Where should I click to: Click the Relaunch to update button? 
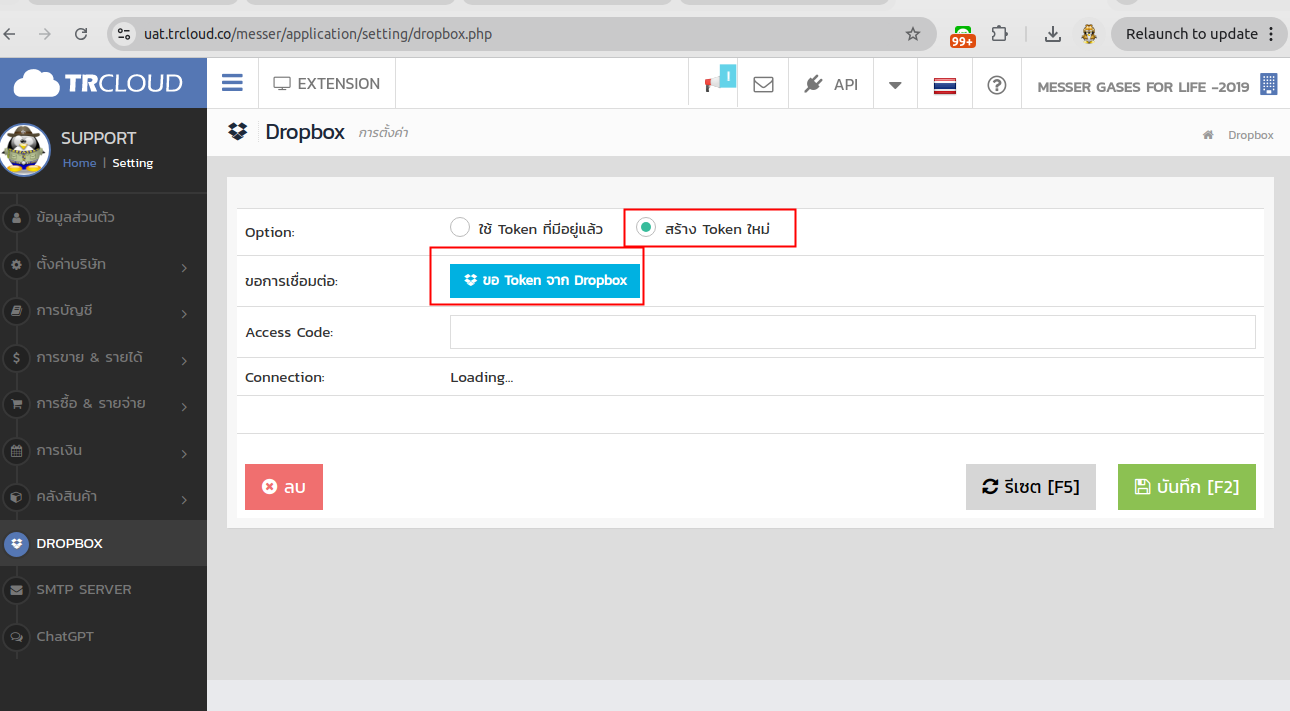point(1199,34)
